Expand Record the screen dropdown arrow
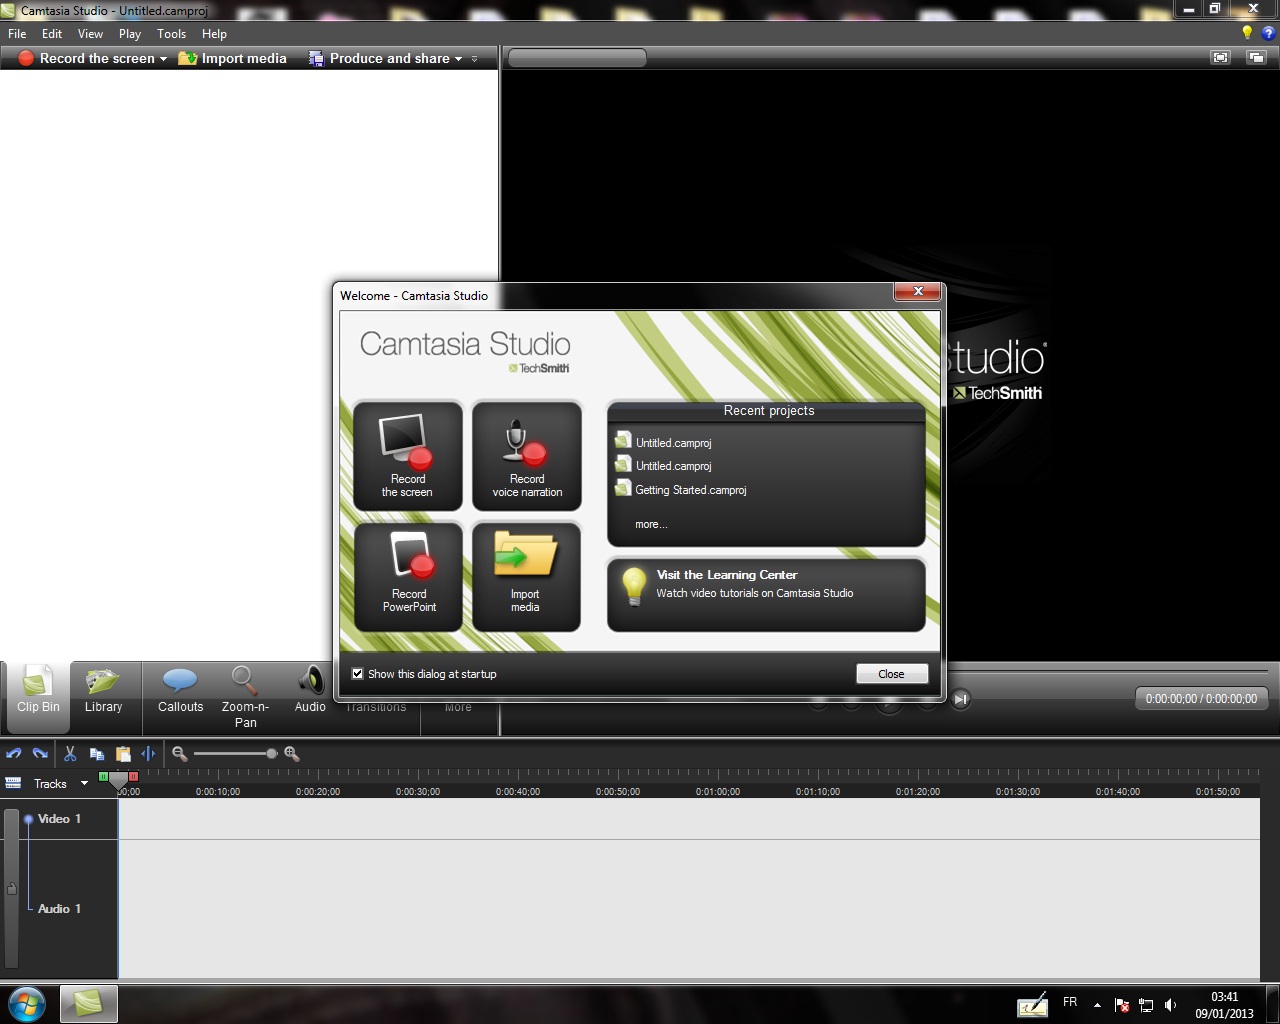 163,59
